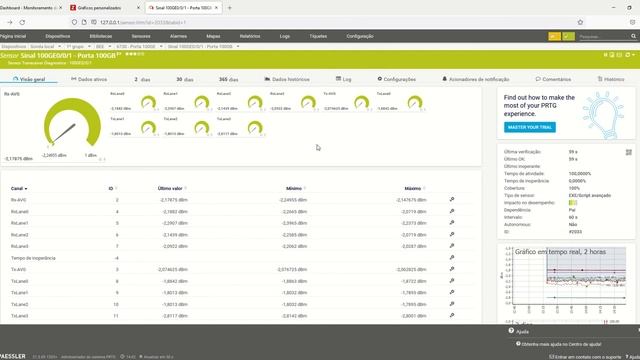Image resolution: width=640 pixels, height=360 pixels.
Task: Sort table by the Canal column
Action: 19,189
